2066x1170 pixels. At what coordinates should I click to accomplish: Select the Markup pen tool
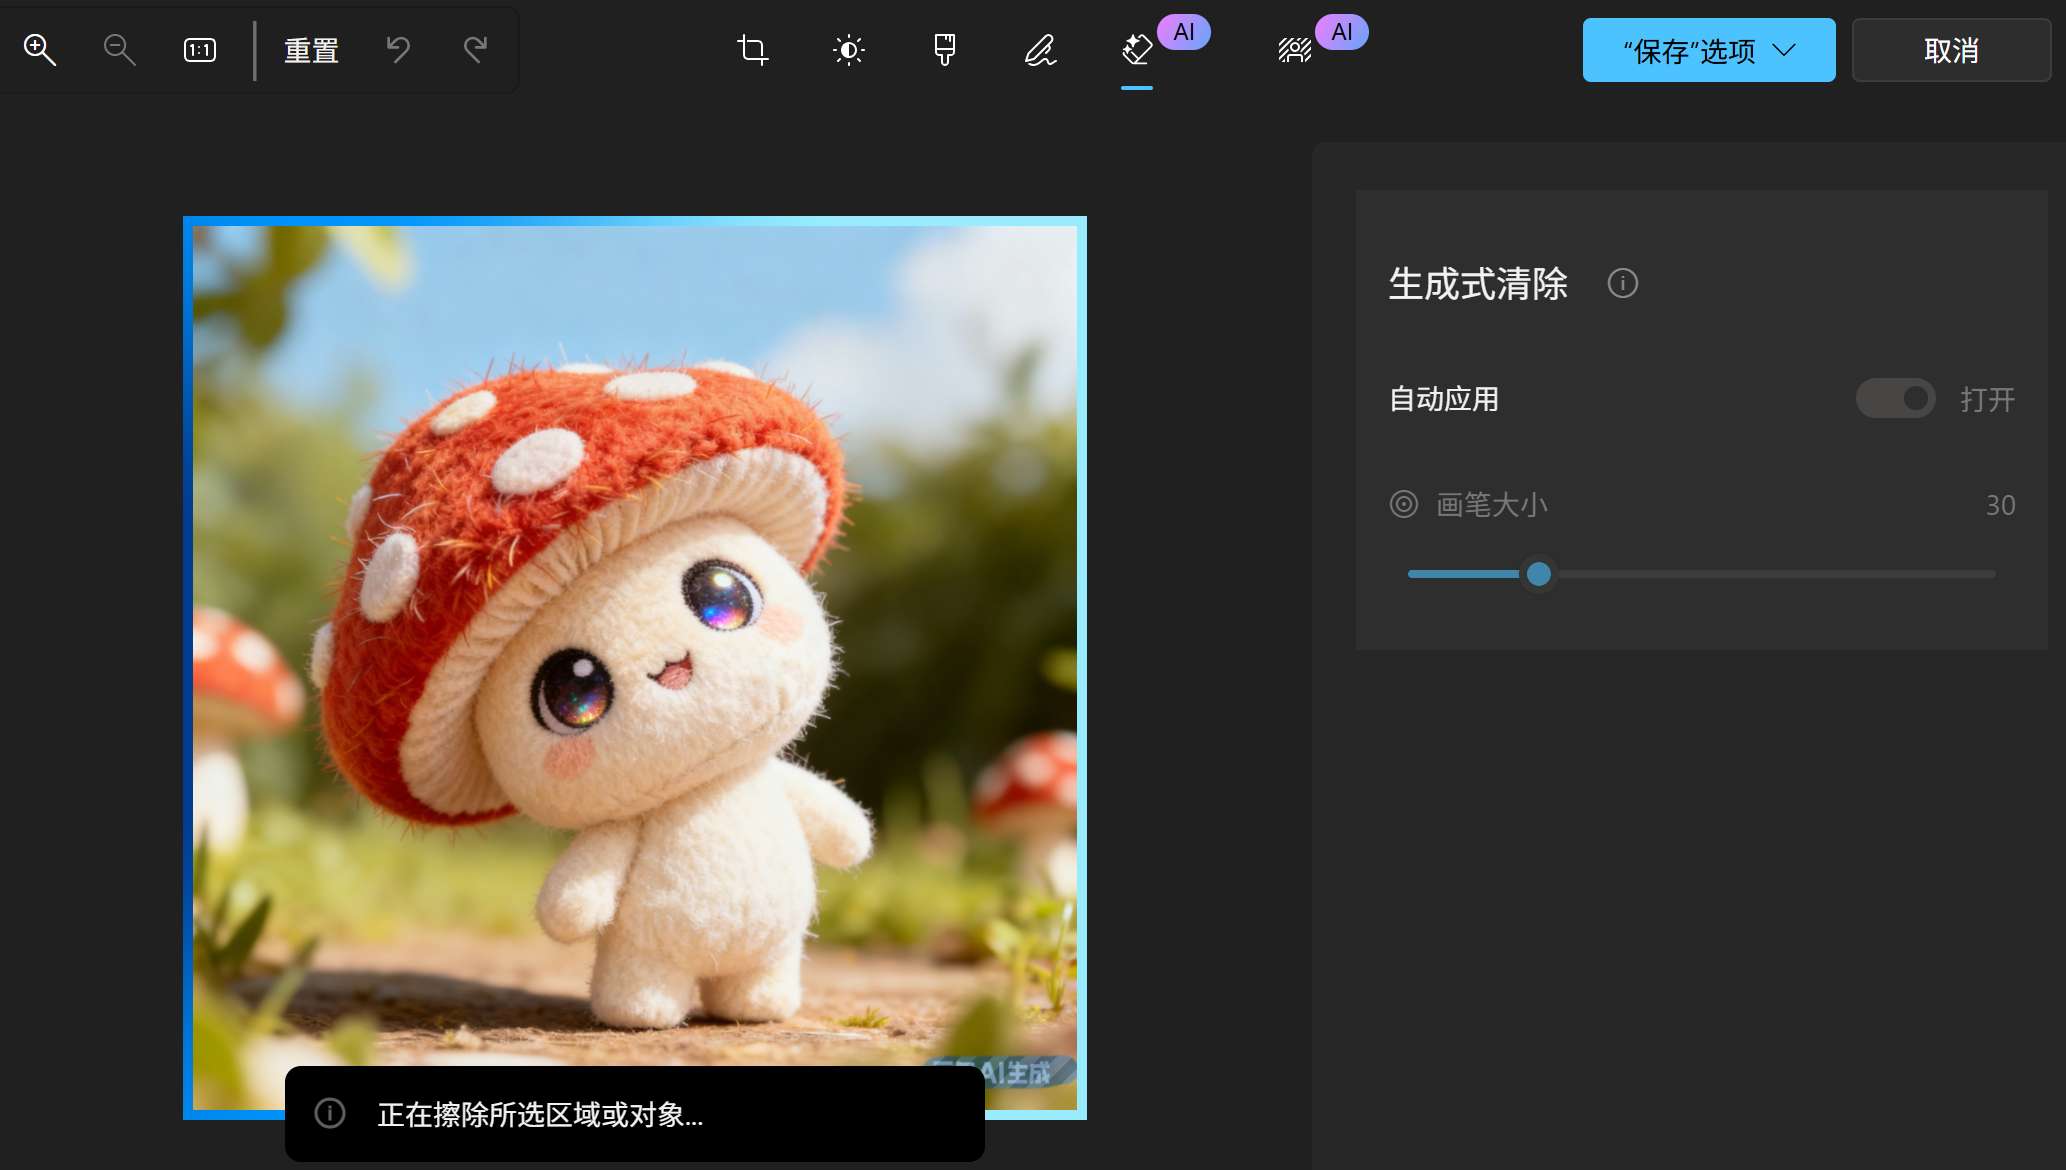click(1038, 50)
